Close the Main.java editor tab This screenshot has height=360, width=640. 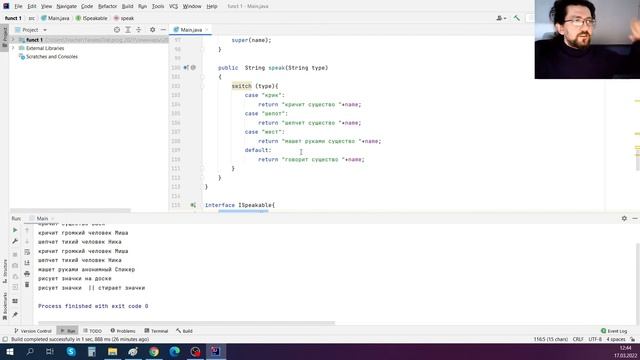pyautogui.click(x=207, y=30)
